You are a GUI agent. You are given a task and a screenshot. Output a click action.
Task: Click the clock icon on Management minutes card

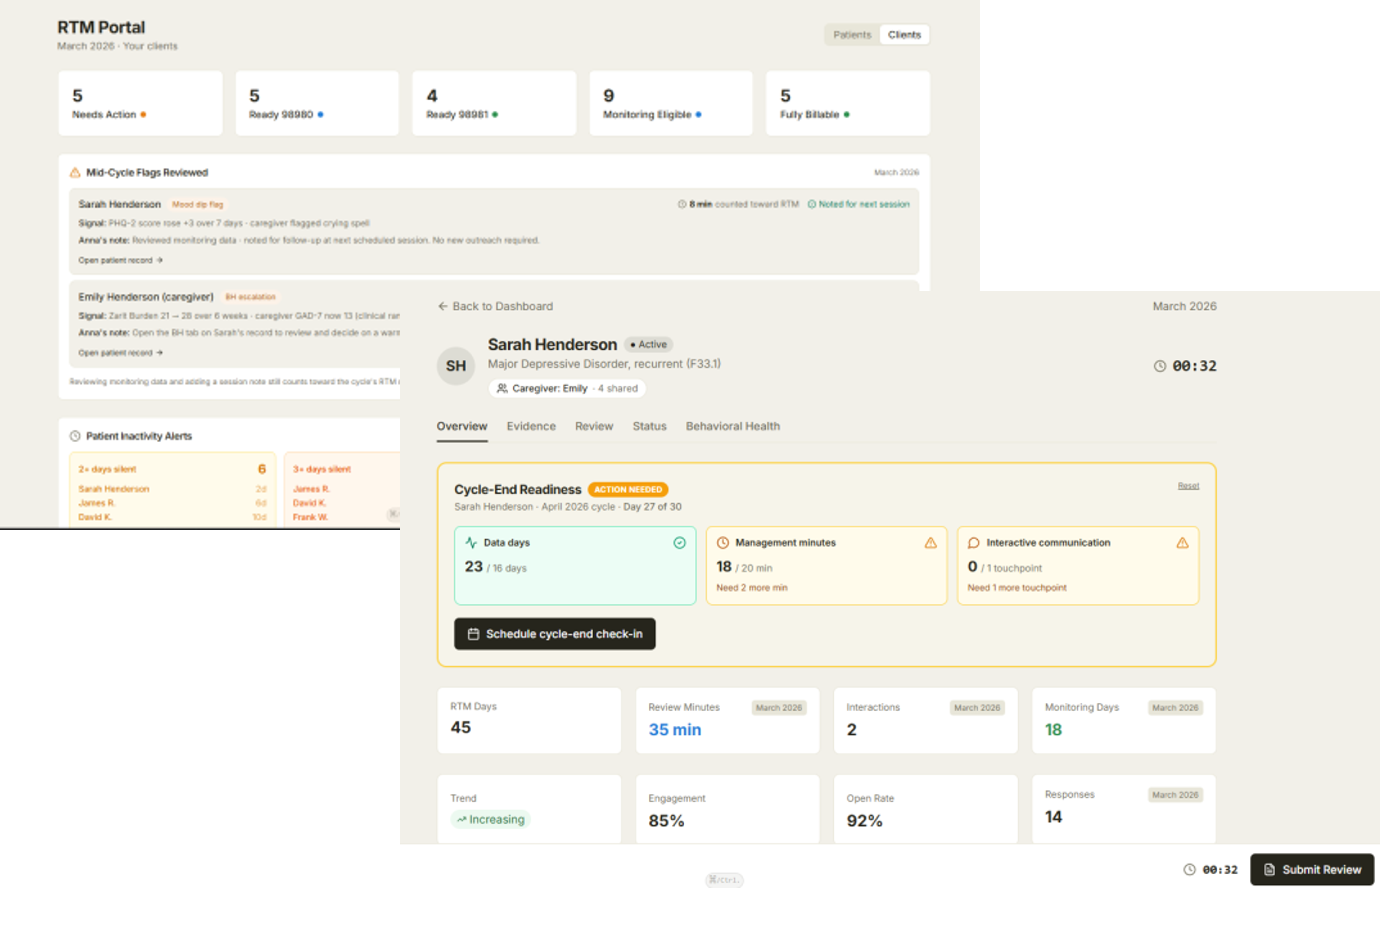(x=723, y=543)
